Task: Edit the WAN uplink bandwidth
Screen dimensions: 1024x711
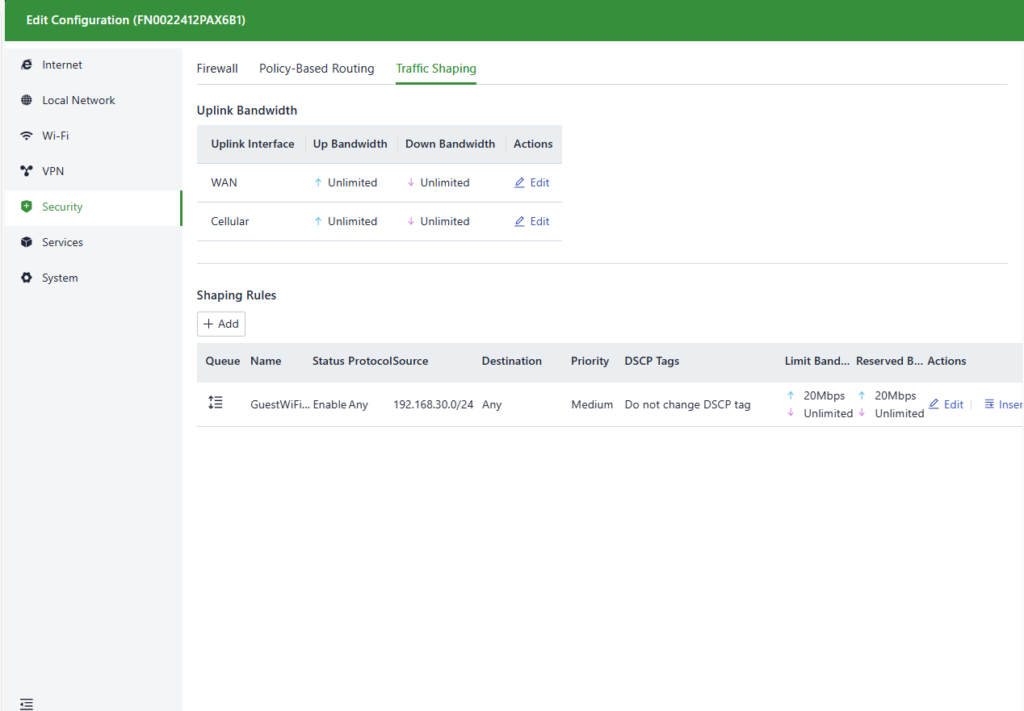Action: tap(532, 183)
